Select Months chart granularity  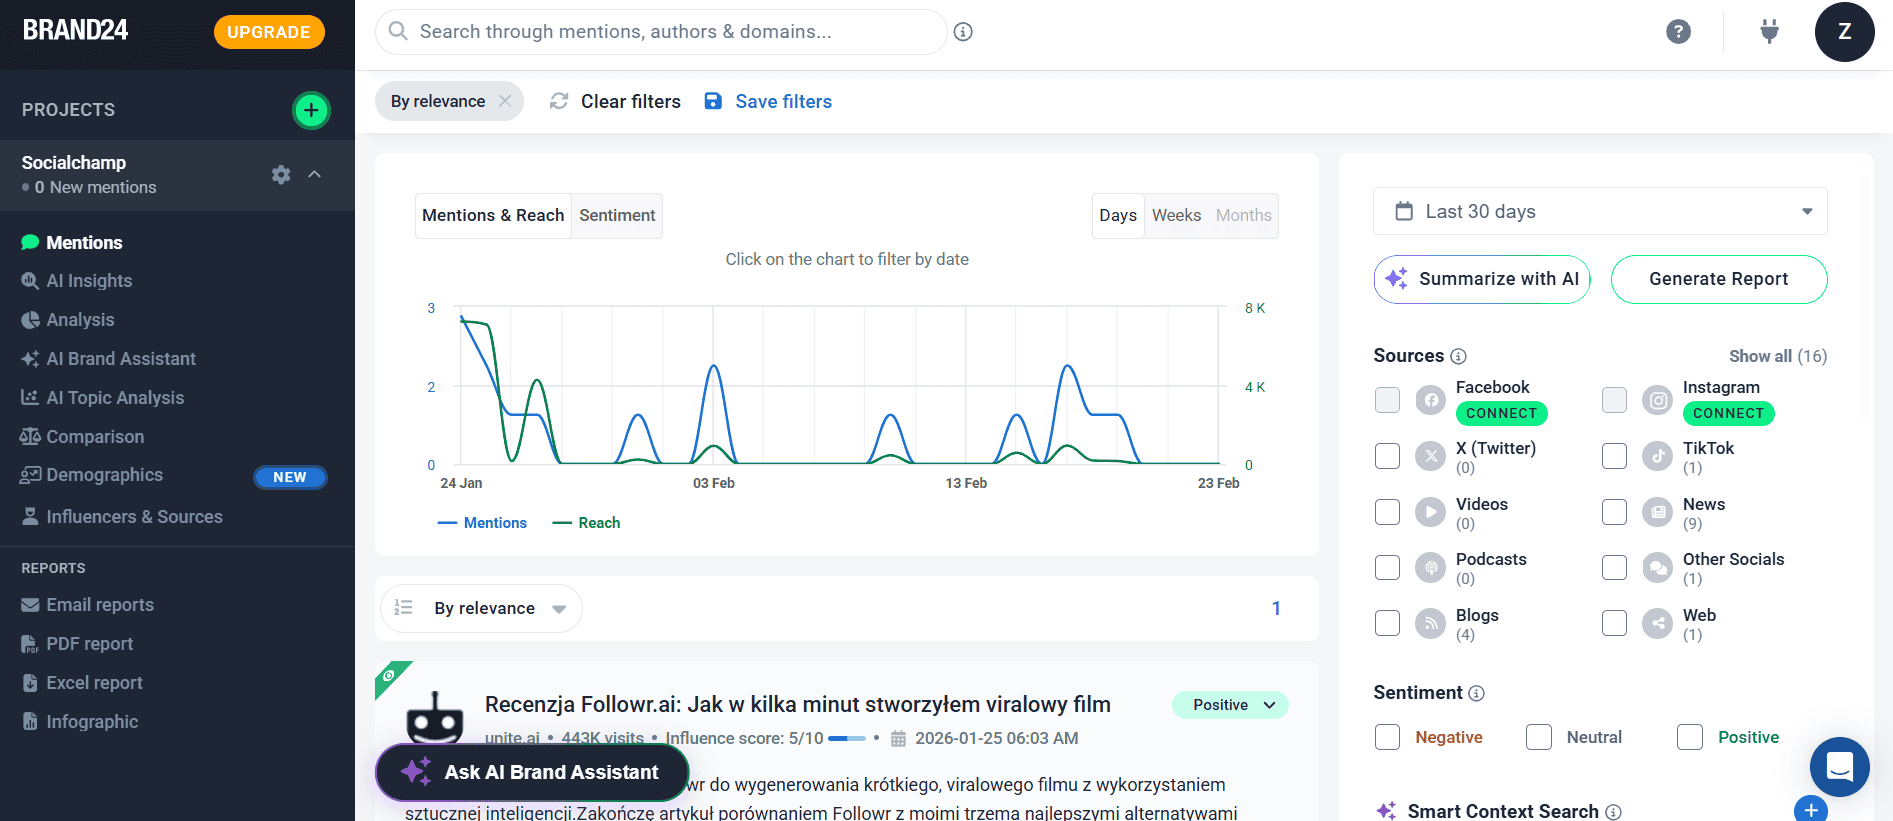click(1244, 215)
